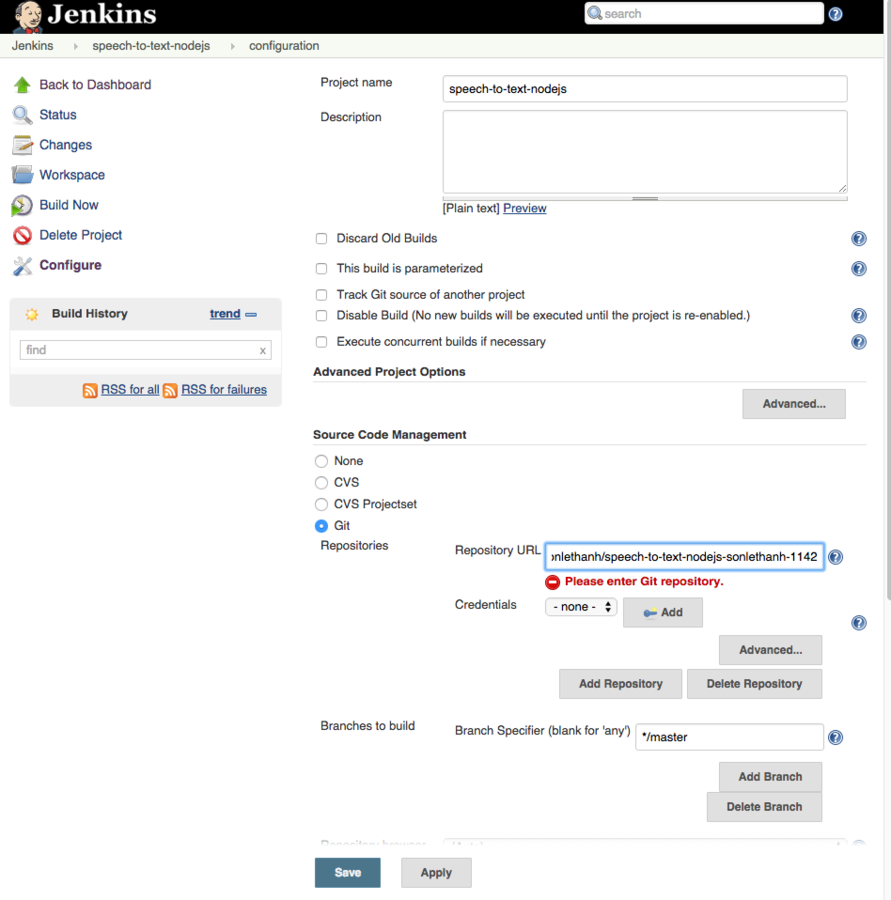
Task: Toggle the Disable Build checkbox
Action: click(321, 316)
